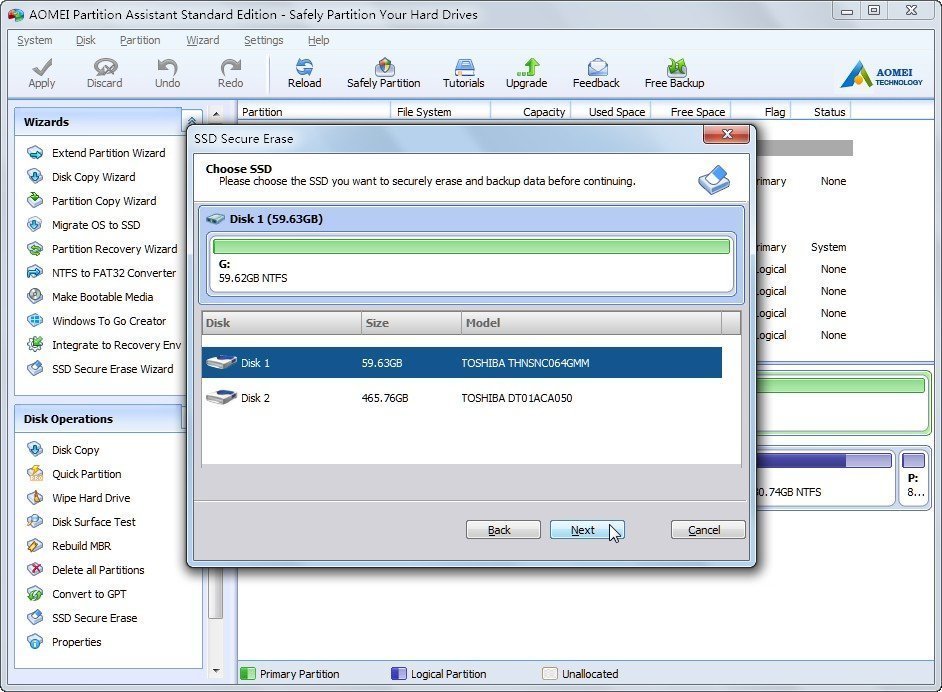The image size is (942, 692).
Task: Click the Apply checkmark toolbar icon
Action: click(x=41, y=67)
